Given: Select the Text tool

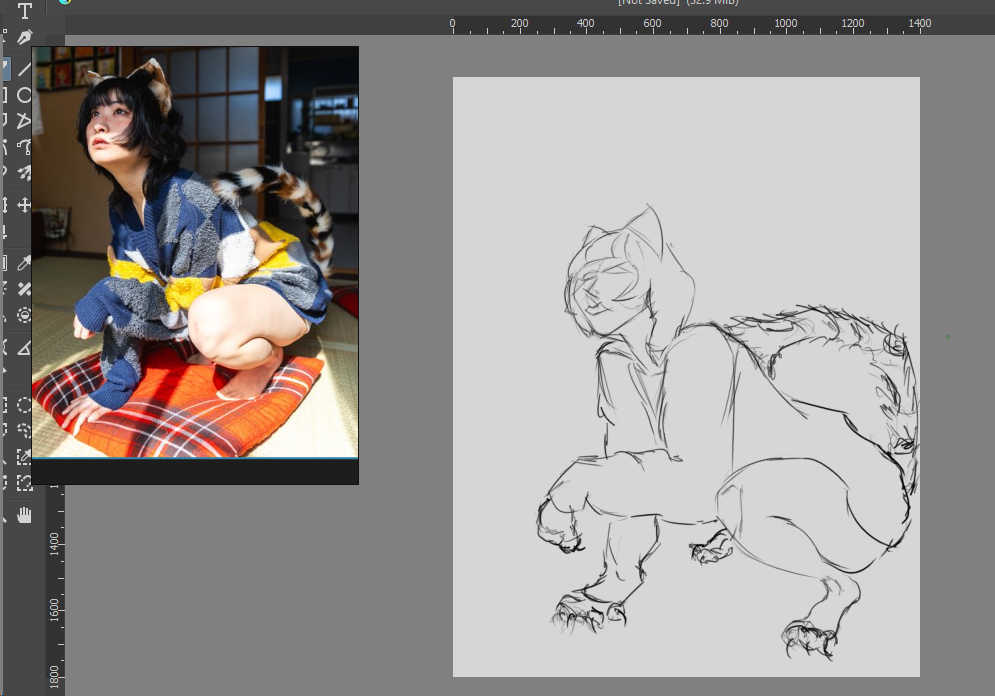Looking at the screenshot, I should (x=24, y=11).
